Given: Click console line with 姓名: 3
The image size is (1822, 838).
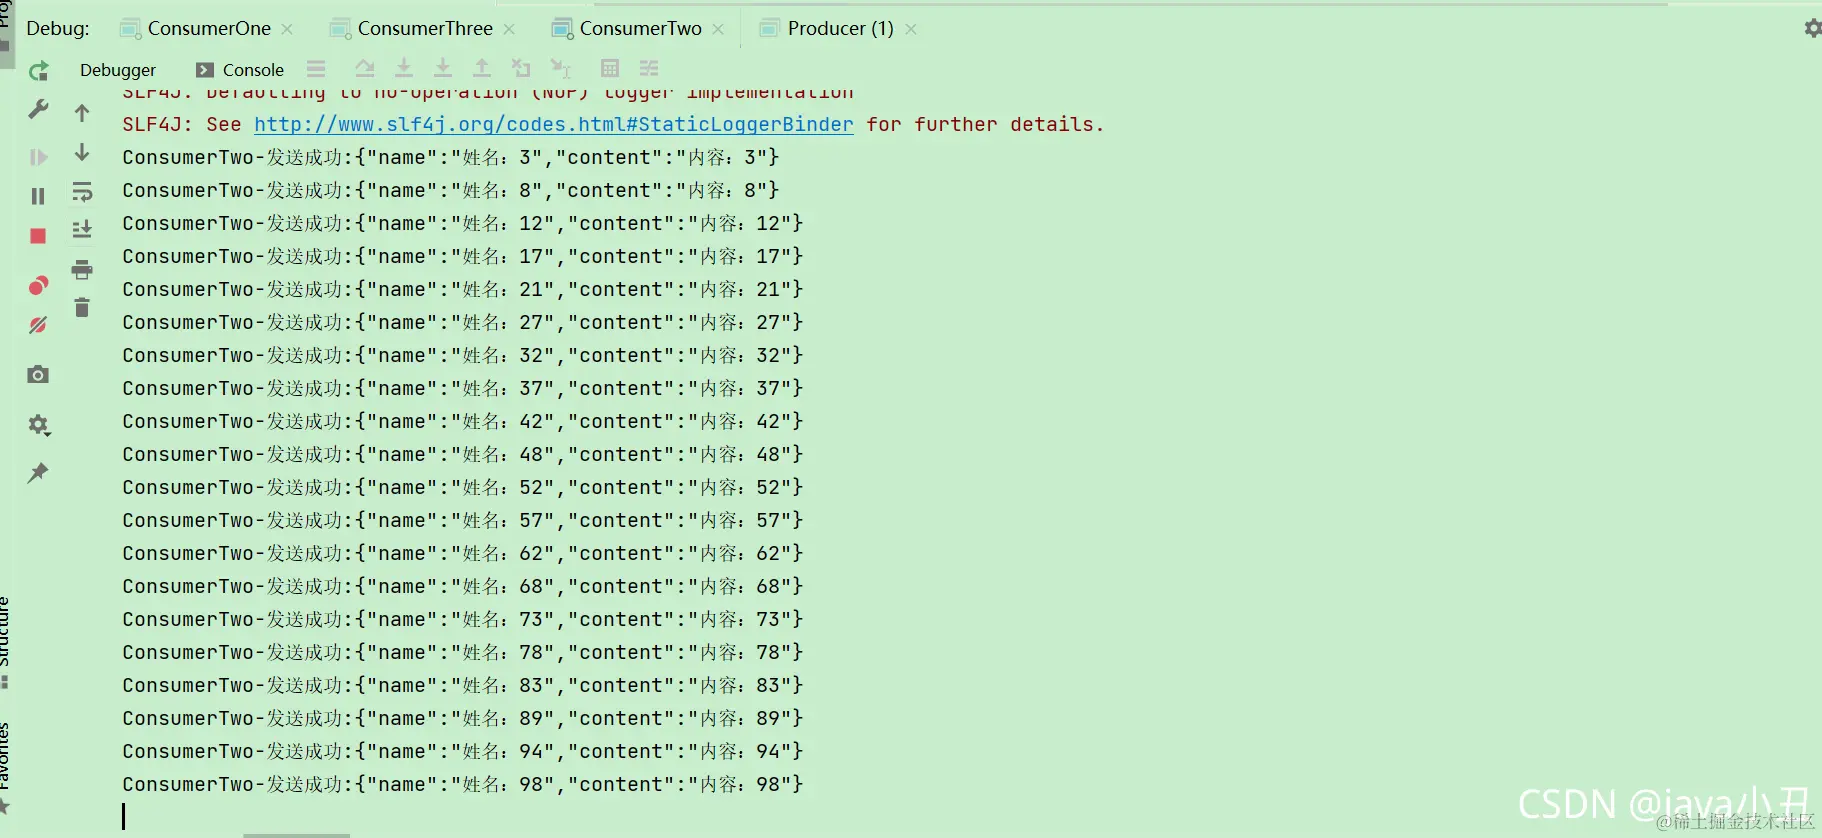Looking at the screenshot, I should tap(451, 157).
